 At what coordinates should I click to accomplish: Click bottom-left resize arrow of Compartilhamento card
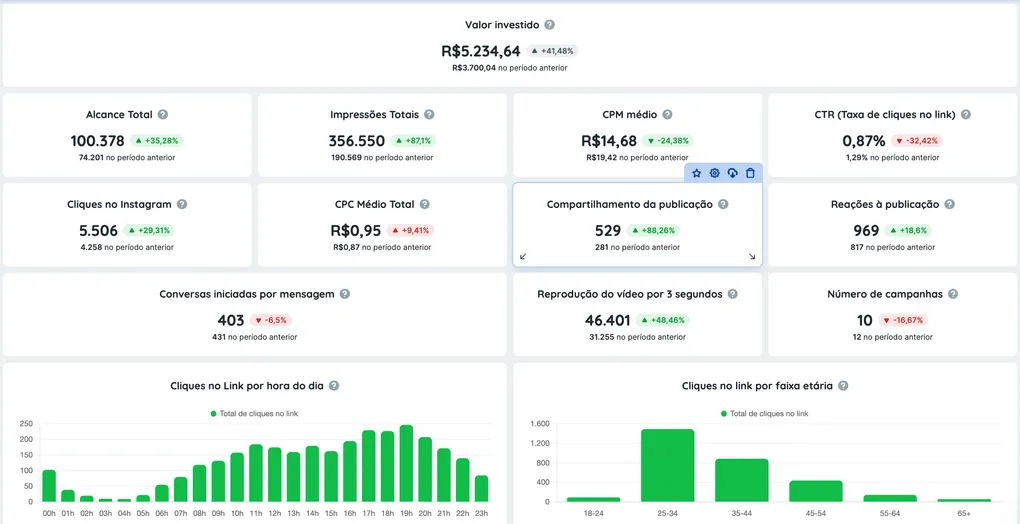pos(523,257)
